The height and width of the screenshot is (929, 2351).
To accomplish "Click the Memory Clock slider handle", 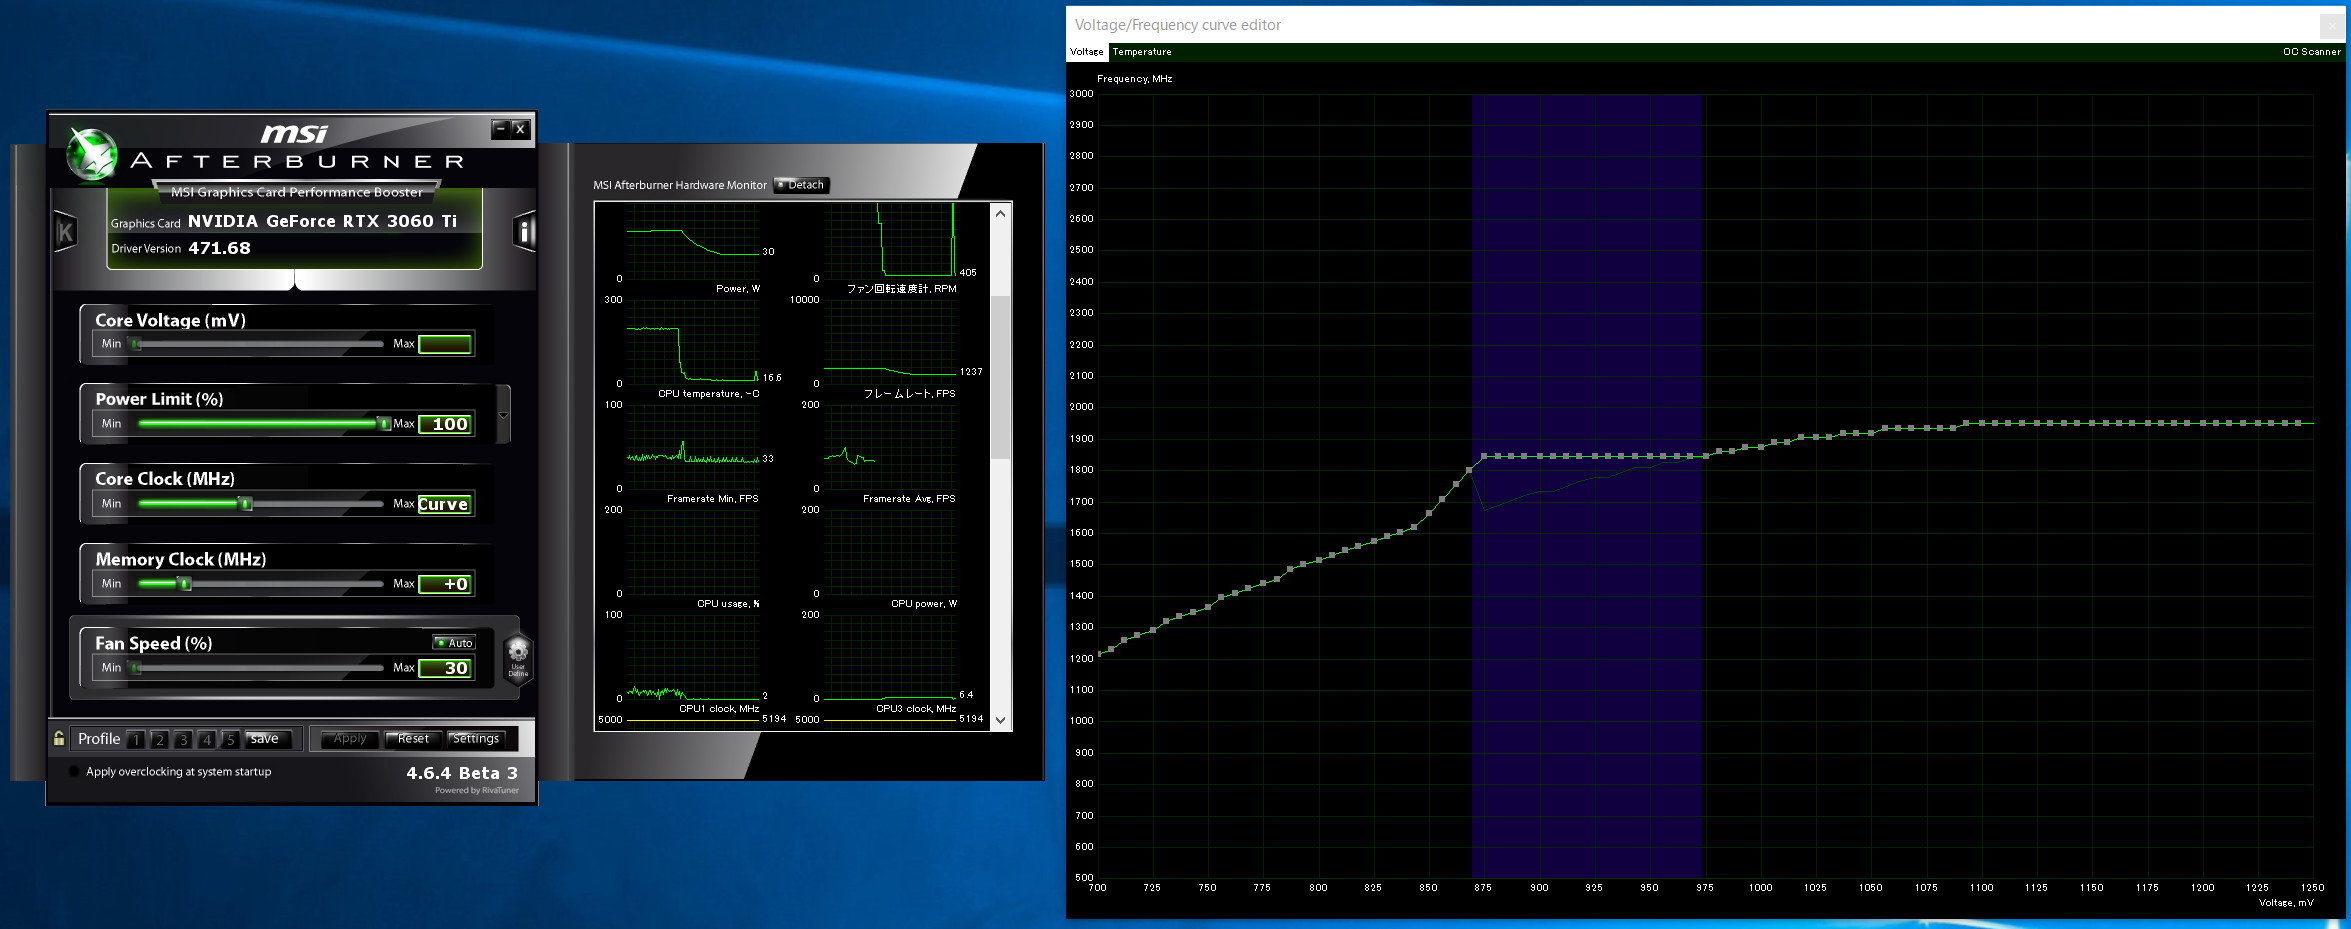I will tap(184, 584).
